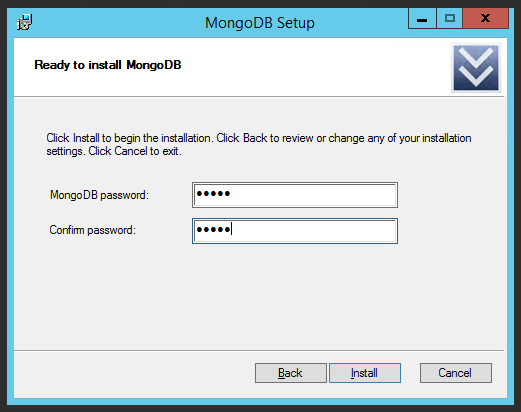521x412 pixels.
Task: Click empty area right of MongoDB password dots
Action: [313, 195]
